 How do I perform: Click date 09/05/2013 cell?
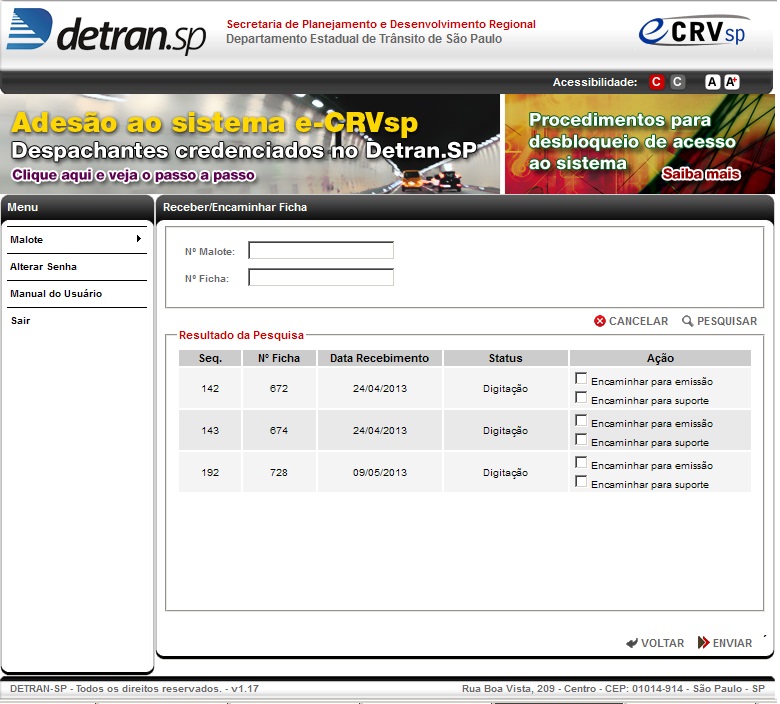click(380, 472)
